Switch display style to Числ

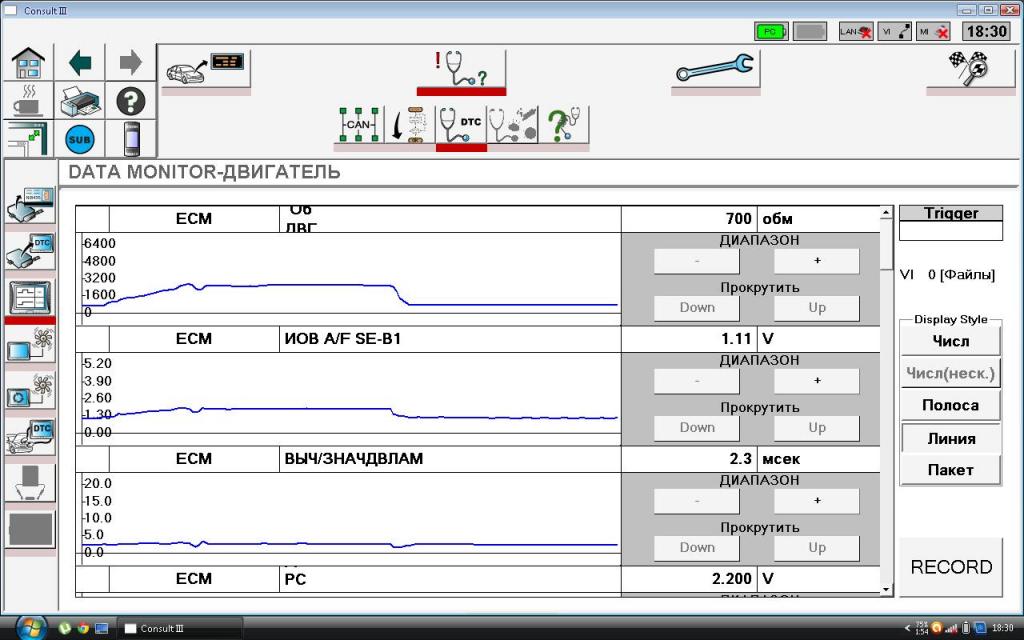coord(950,341)
